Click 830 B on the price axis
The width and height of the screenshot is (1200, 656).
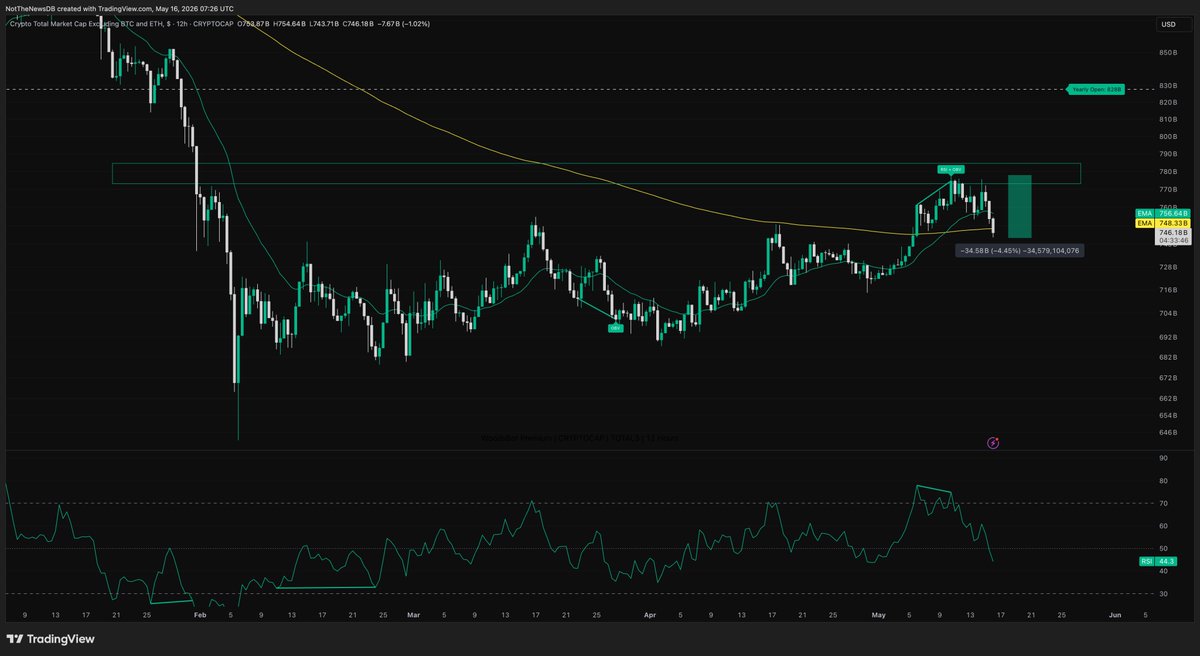click(1168, 86)
